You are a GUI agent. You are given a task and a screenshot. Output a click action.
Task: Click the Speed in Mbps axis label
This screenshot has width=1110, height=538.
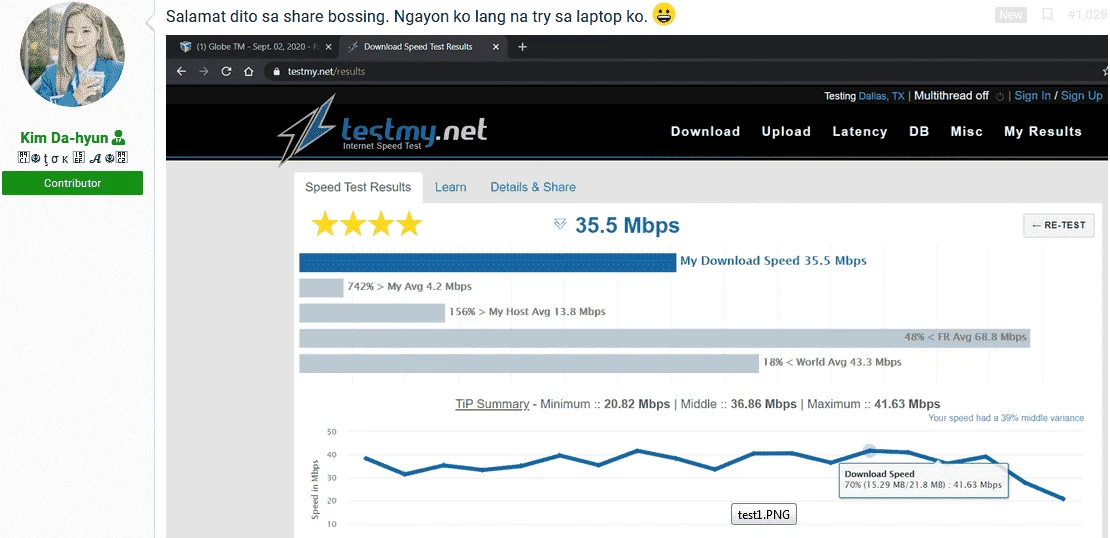pos(316,488)
